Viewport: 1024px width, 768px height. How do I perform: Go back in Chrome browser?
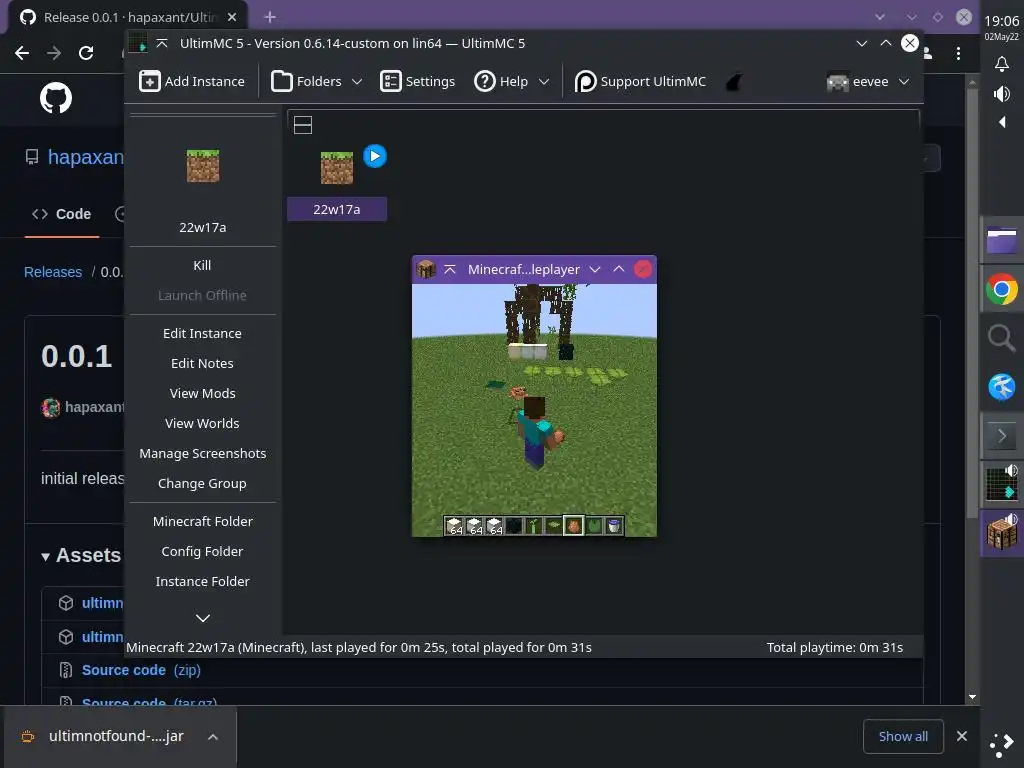coord(22,53)
